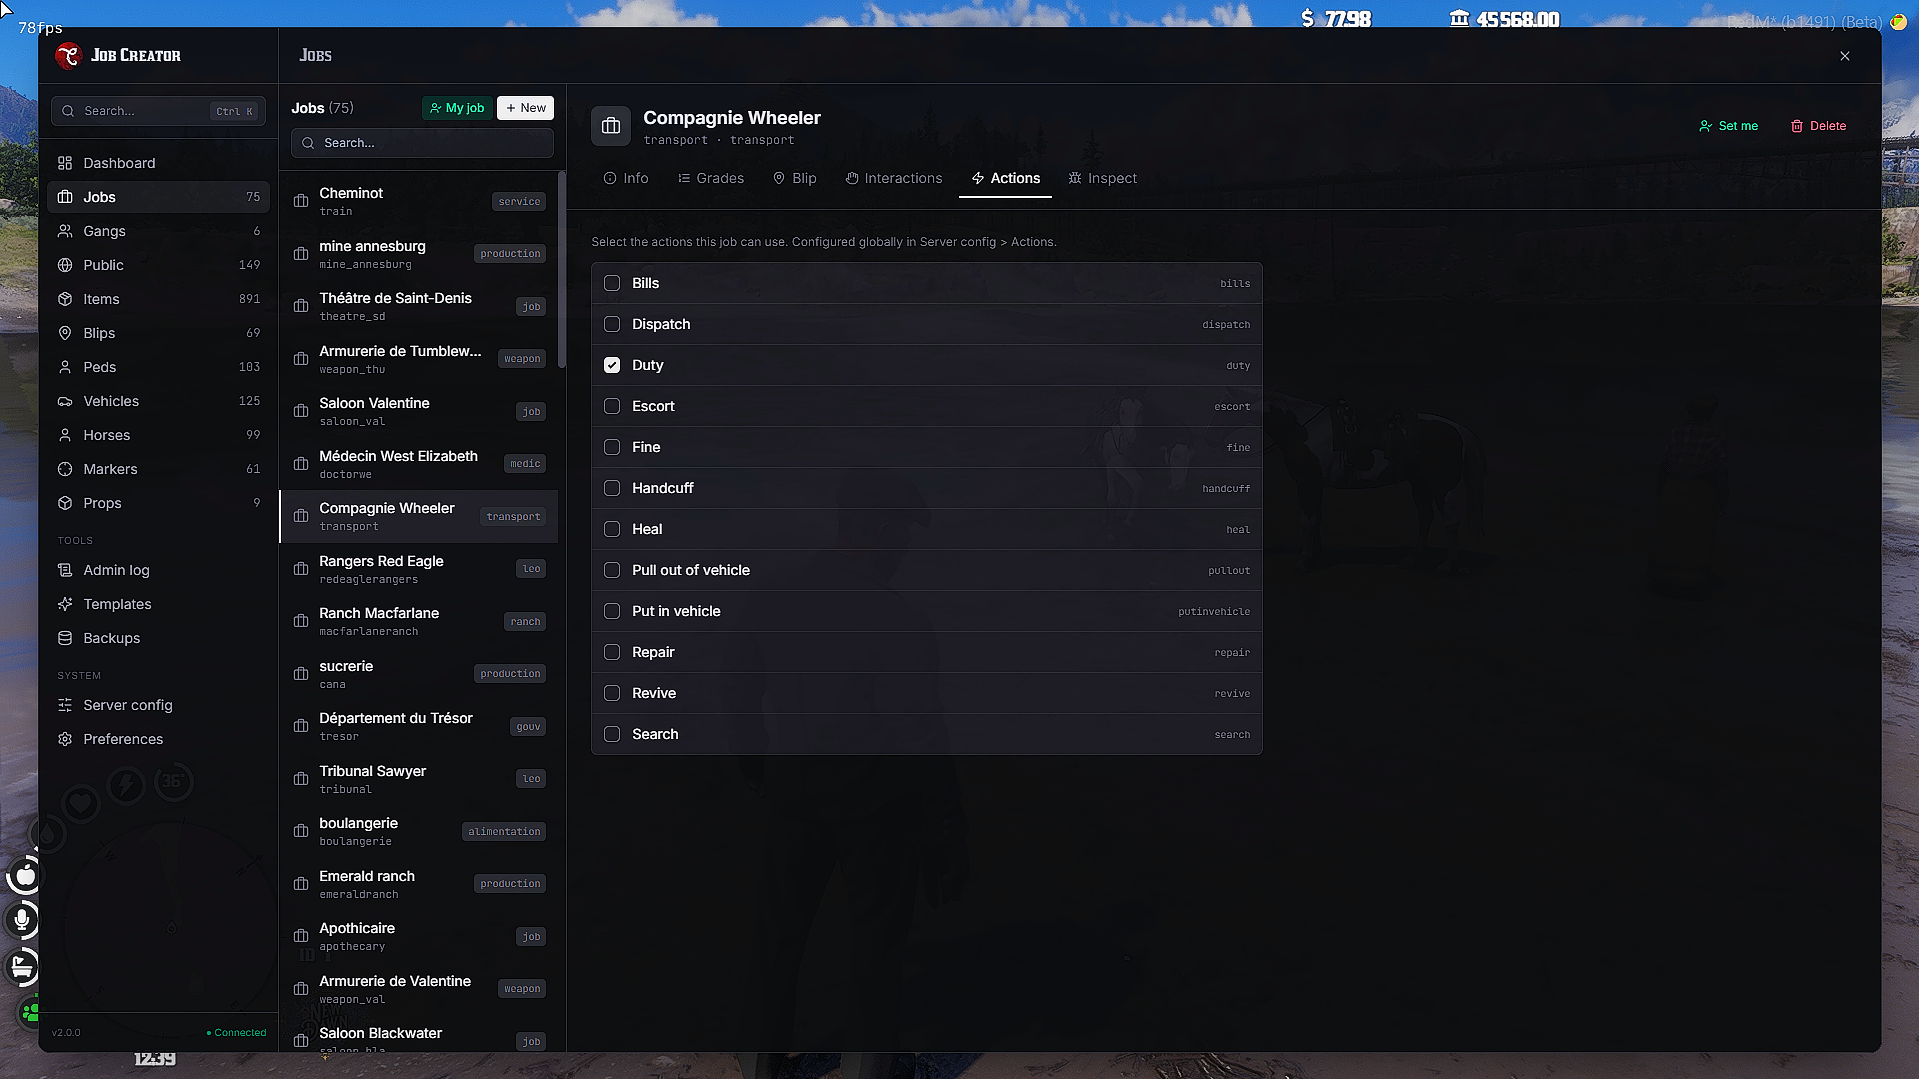Select Armurerie de Valentine job

click(419, 989)
